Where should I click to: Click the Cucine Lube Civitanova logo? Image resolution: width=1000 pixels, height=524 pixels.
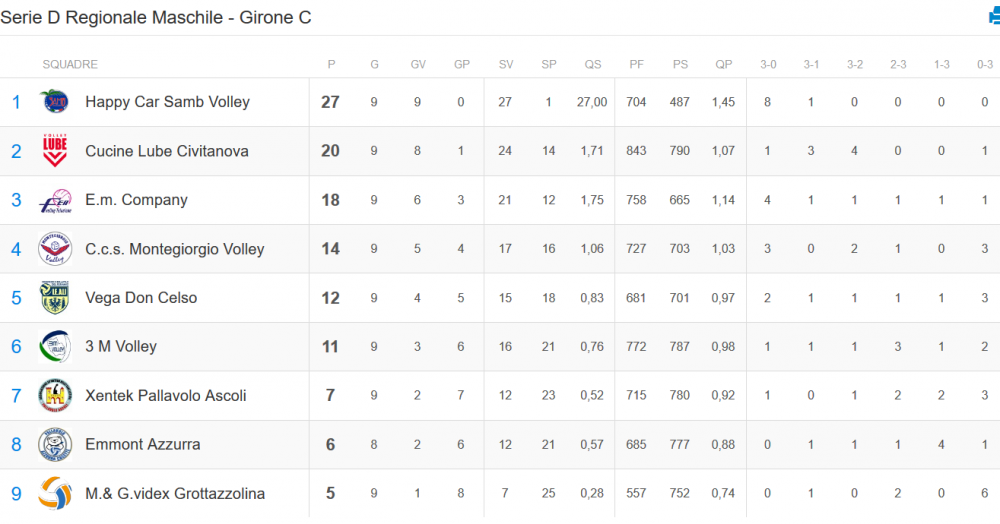coord(54,151)
